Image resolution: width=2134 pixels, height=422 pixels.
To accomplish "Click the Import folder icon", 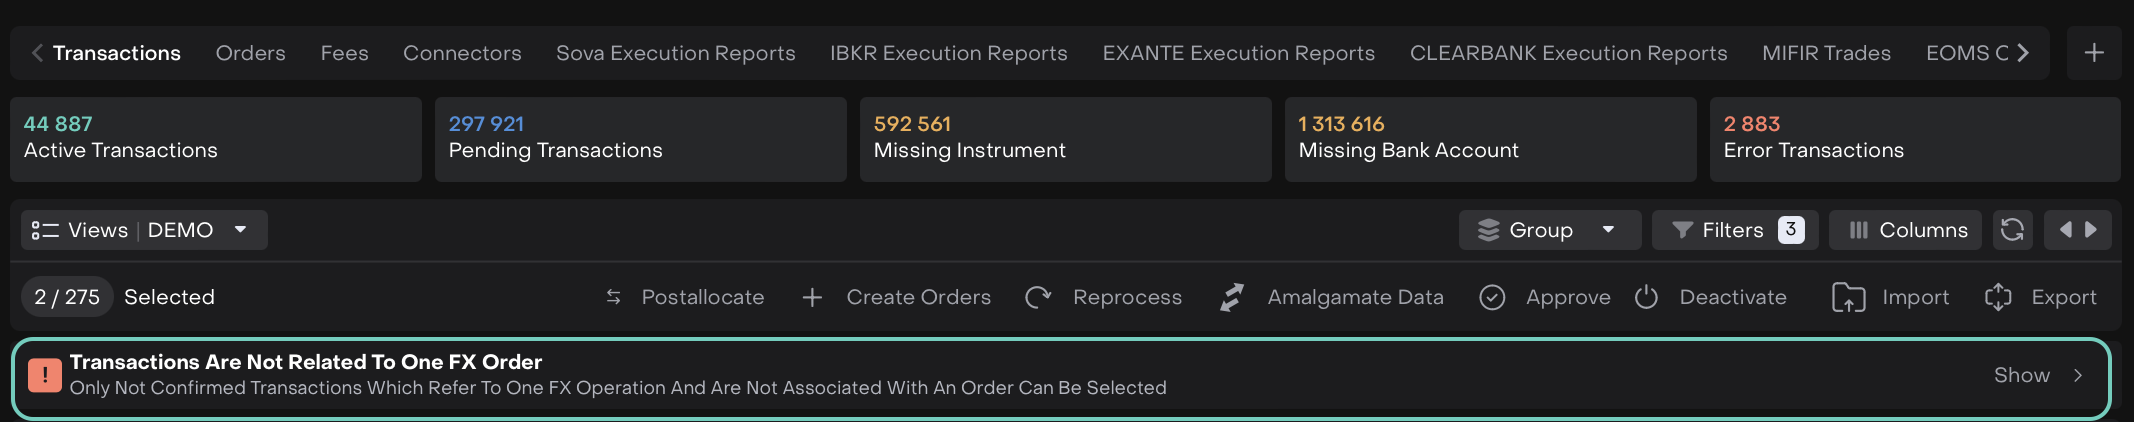I will pos(1848,297).
